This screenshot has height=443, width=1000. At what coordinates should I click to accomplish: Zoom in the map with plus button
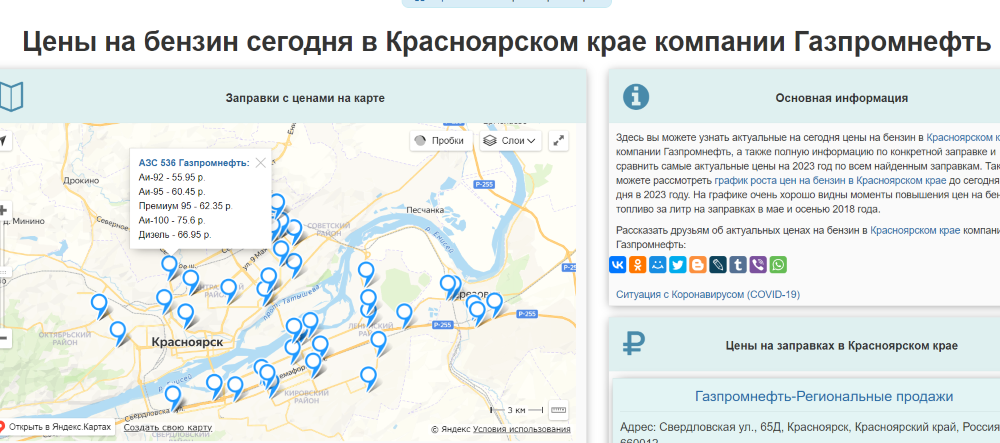tap(3, 210)
